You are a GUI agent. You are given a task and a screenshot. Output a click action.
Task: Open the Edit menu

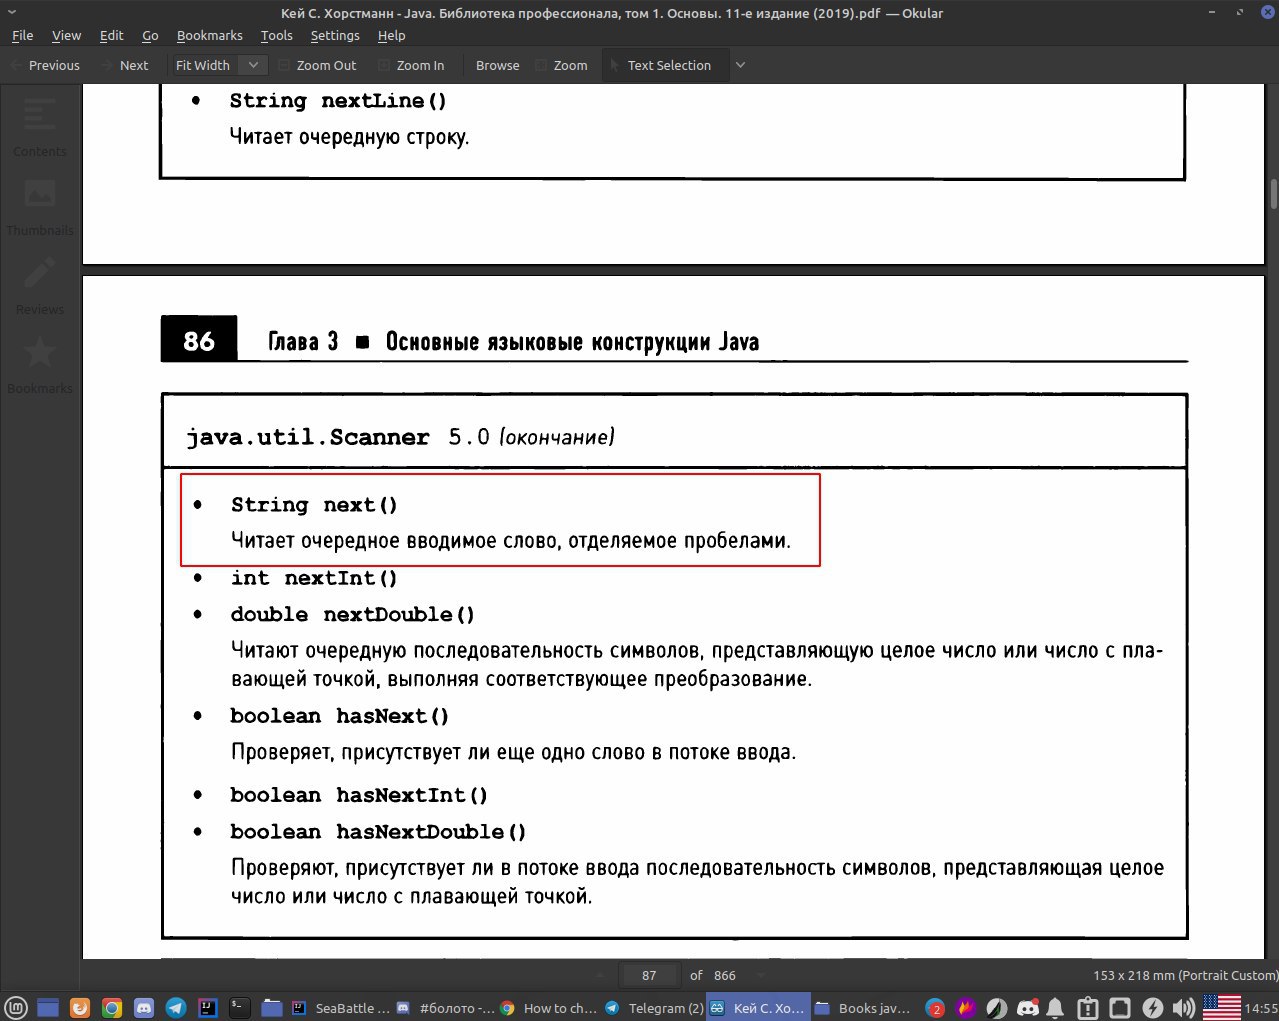pos(111,35)
